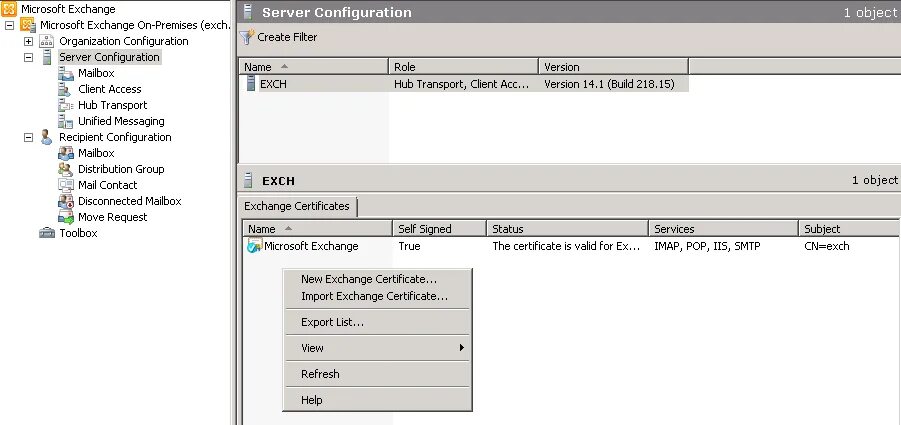Click the Hub Transport node icon

(66, 105)
